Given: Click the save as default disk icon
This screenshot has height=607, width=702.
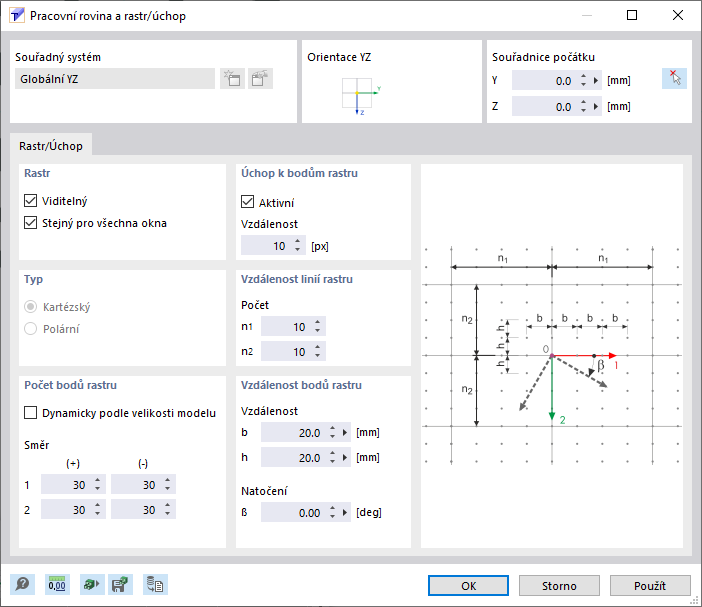Looking at the screenshot, I should [x=120, y=585].
